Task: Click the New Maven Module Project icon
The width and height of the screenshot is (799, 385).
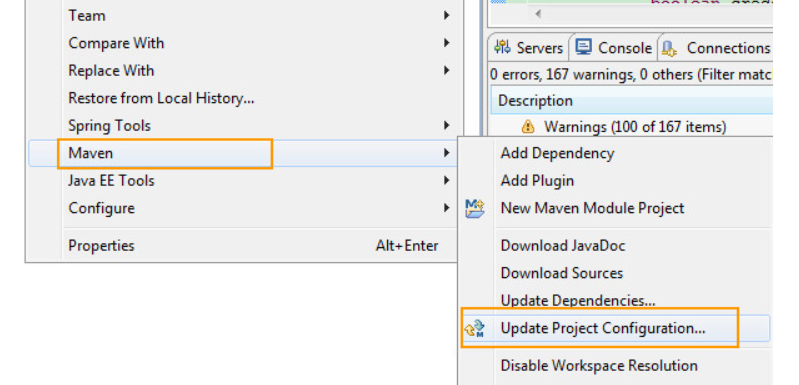Action: coord(475,209)
